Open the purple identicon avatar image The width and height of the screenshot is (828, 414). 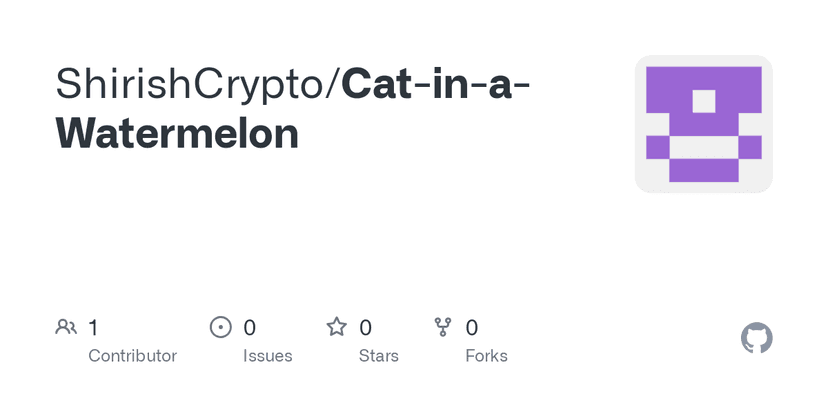tap(704, 124)
